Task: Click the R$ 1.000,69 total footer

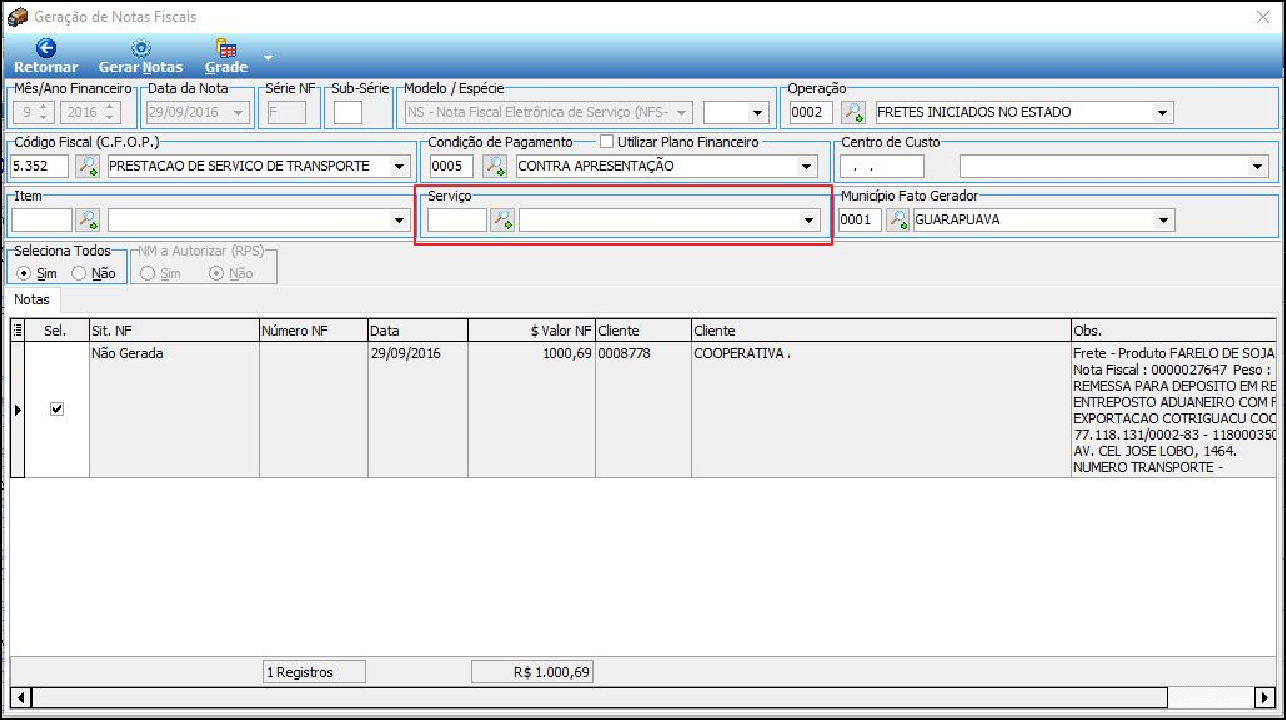Action: (x=532, y=672)
